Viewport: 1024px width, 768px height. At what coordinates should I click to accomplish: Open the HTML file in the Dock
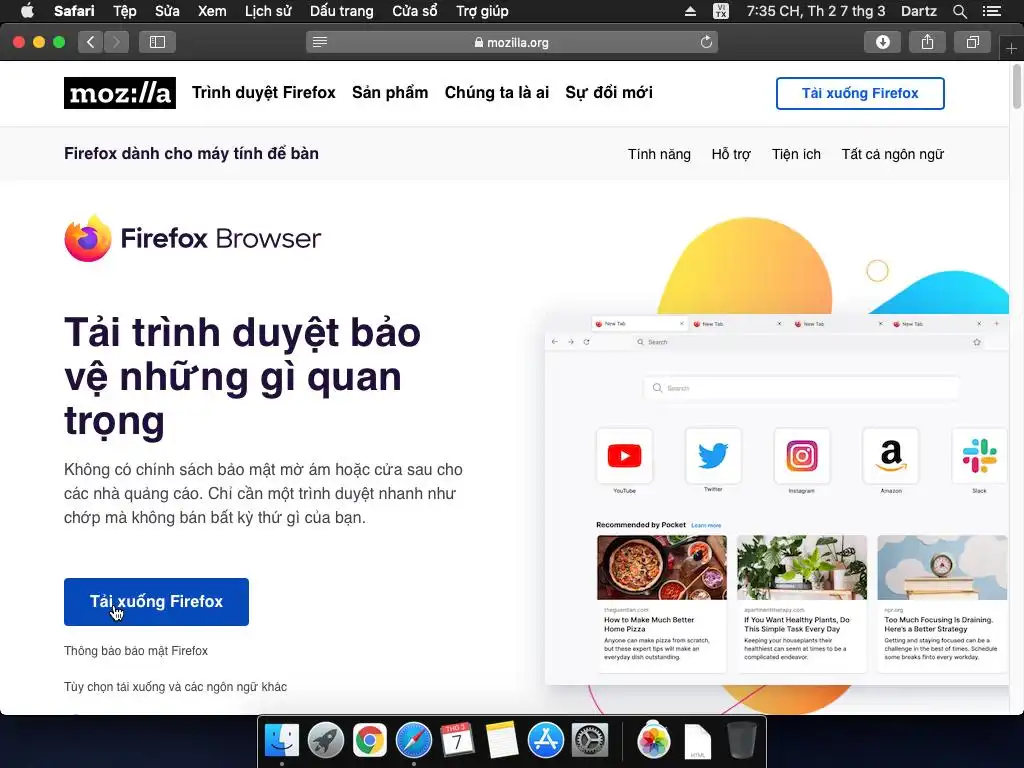coord(697,741)
